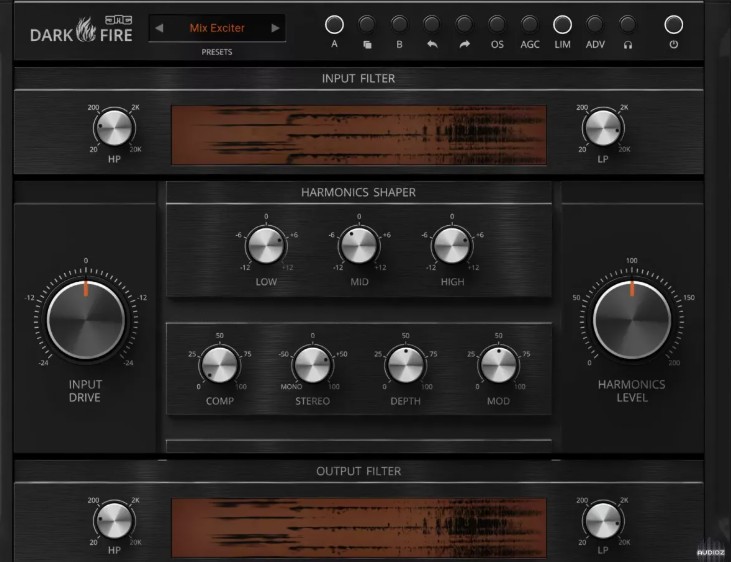The image size is (731, 562).
Task: Click the DEPTH knob
Action: [x=406, y=365]
